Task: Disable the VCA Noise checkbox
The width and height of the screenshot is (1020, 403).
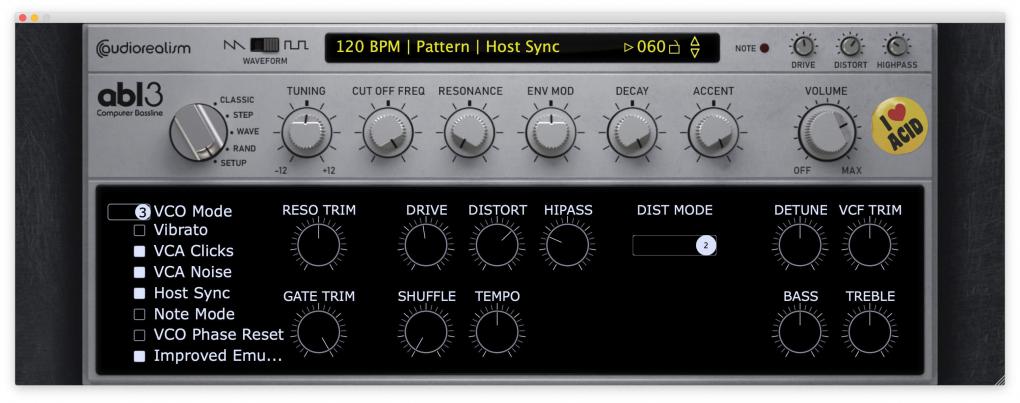Action: [139, 272]
